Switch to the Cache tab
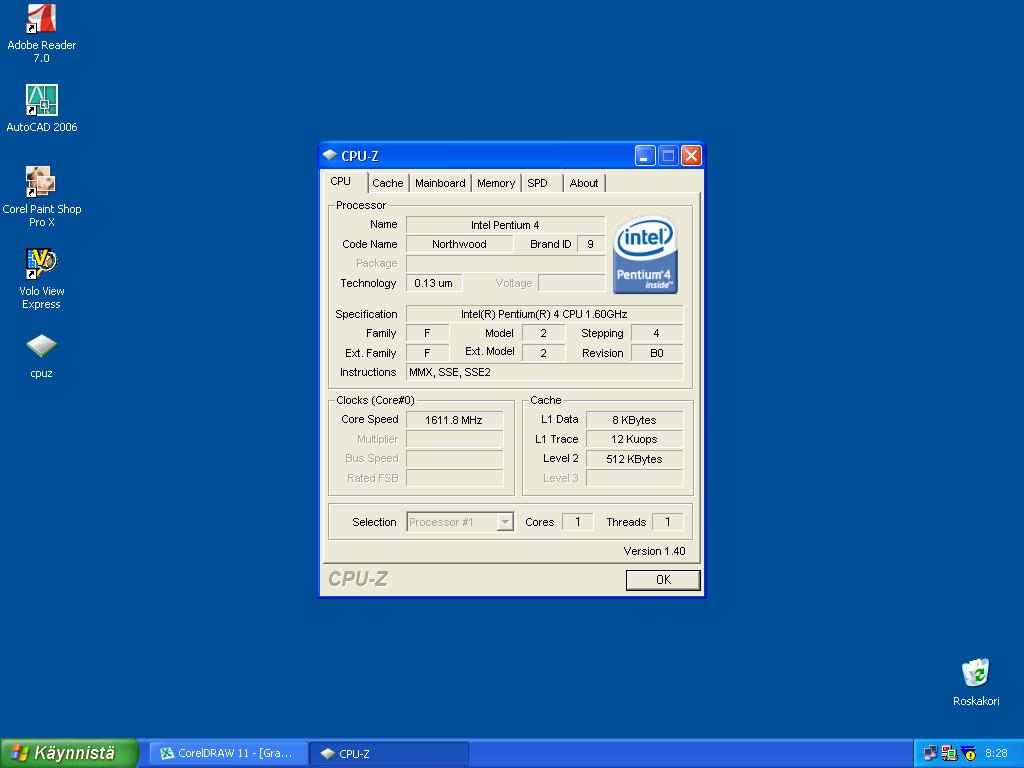The image size is (1024, 768). [x=388, y=184]
